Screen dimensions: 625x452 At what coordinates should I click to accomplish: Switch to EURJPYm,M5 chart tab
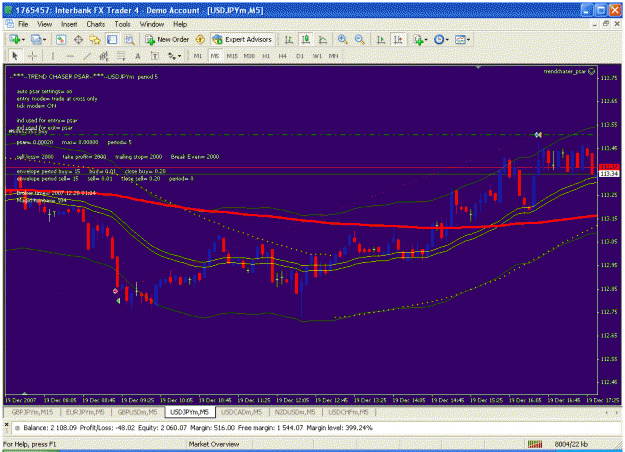(x=85, y=412)
